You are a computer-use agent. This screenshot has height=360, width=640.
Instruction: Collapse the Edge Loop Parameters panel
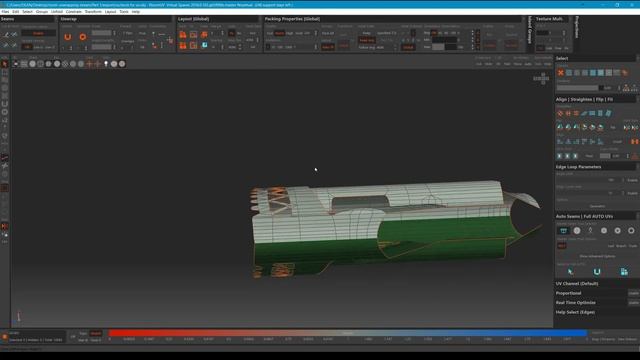596,167
